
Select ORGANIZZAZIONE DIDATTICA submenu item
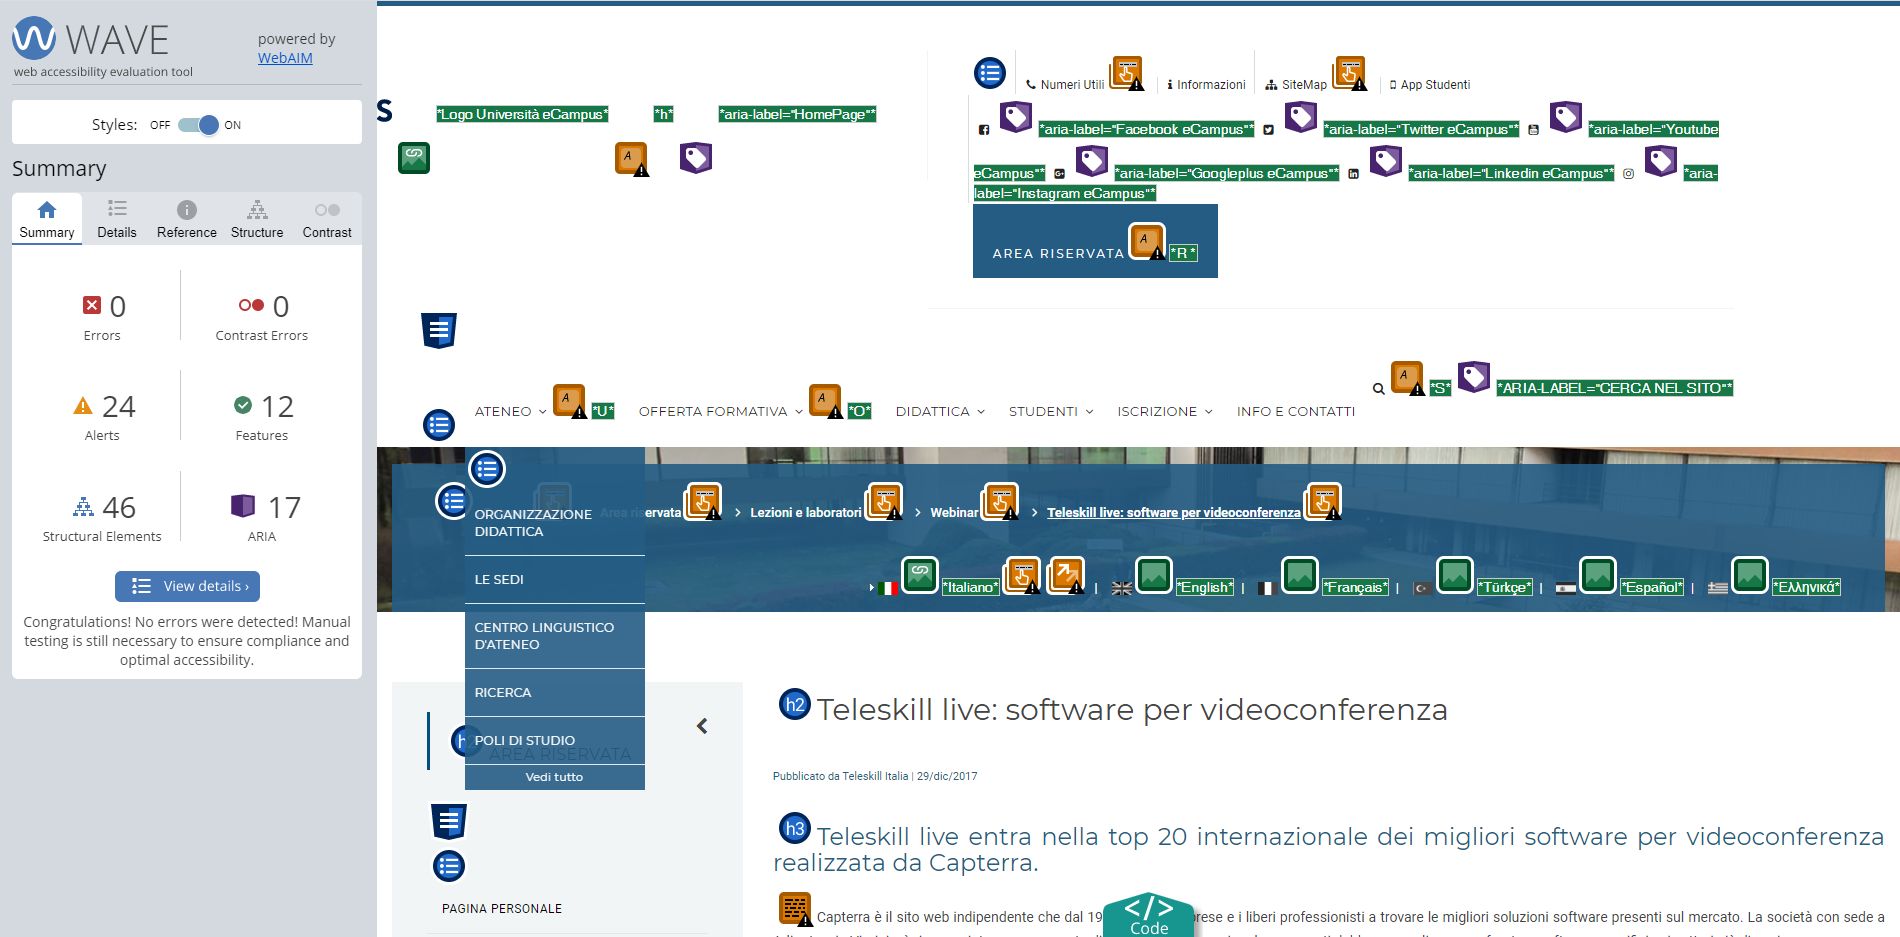pyautogui.click(x=555, y=523)
